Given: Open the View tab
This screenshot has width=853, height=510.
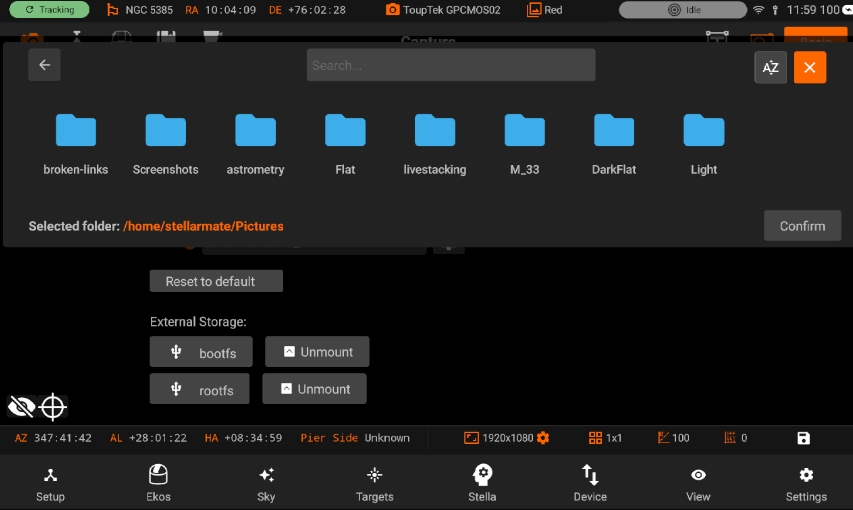Looking at the screenshot, I should (x=698, y=483).
